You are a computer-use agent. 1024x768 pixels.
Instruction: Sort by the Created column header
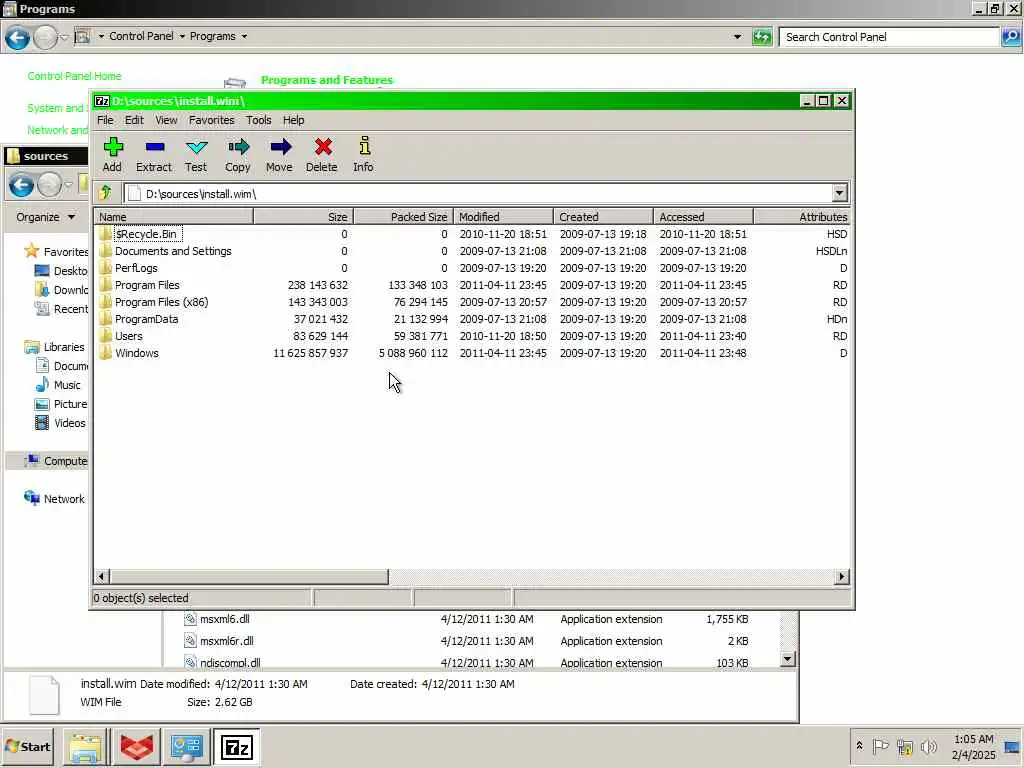[x=603, y=217]
